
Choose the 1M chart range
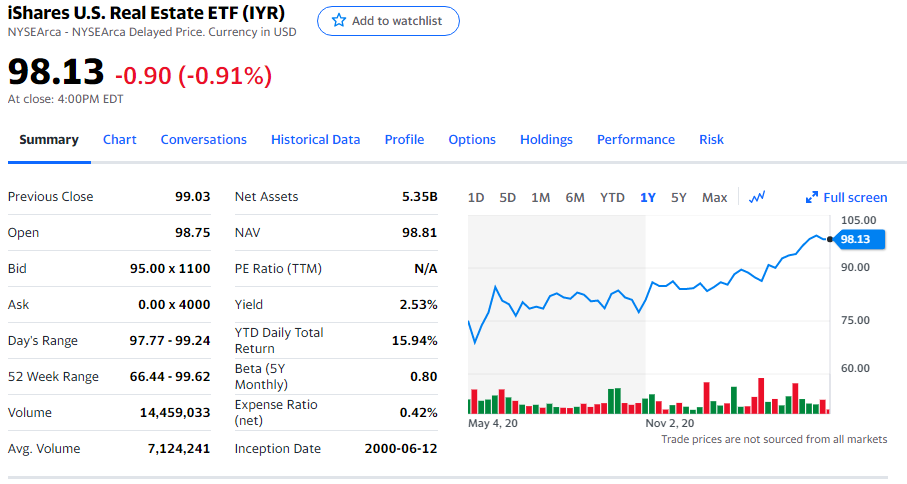pyautogui.click(x=540, y=198)
